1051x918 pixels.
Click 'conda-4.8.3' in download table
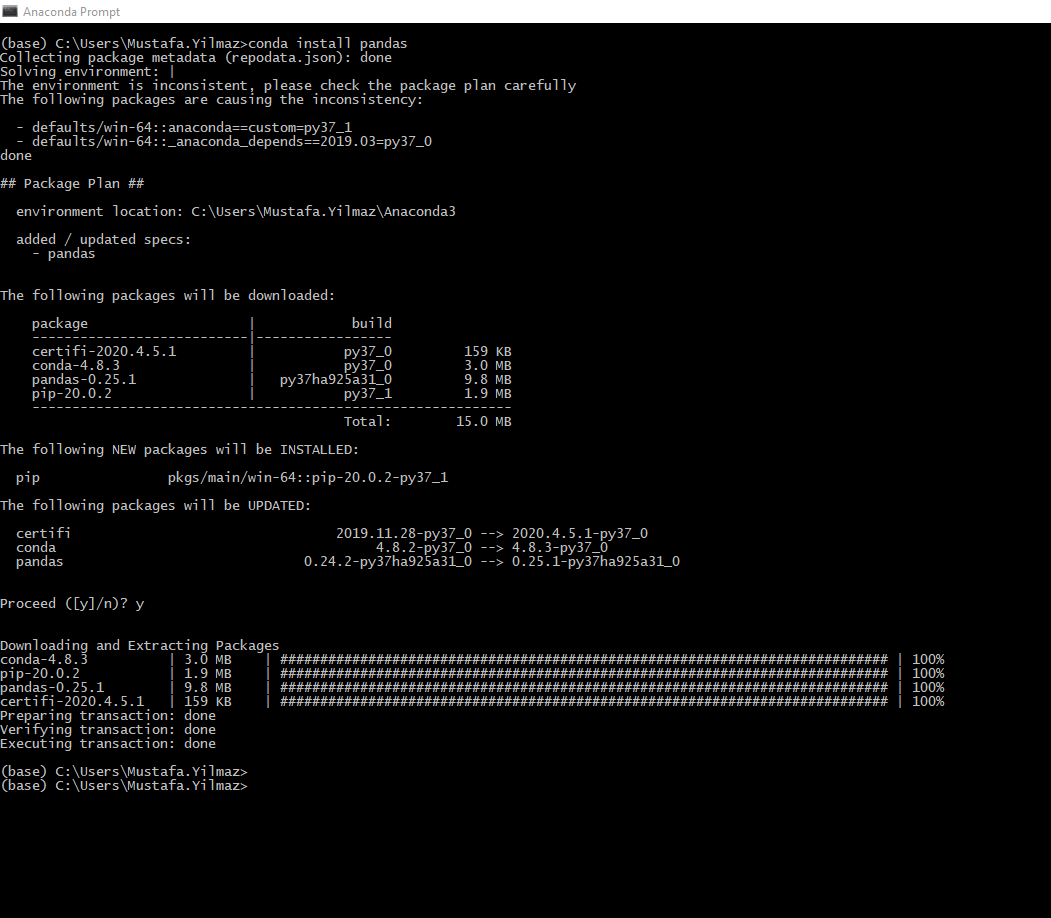(76, 366)
